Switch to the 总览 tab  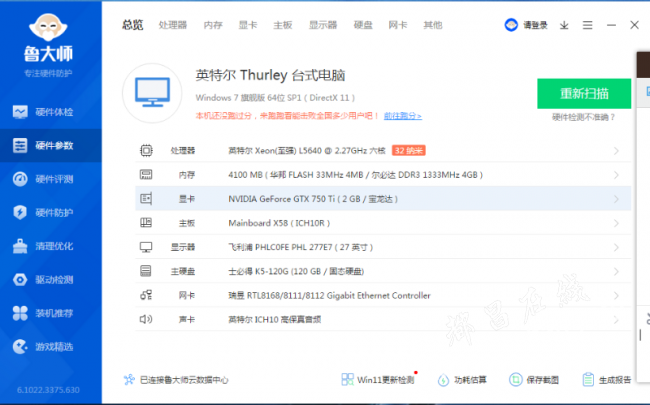click(133, 25)
